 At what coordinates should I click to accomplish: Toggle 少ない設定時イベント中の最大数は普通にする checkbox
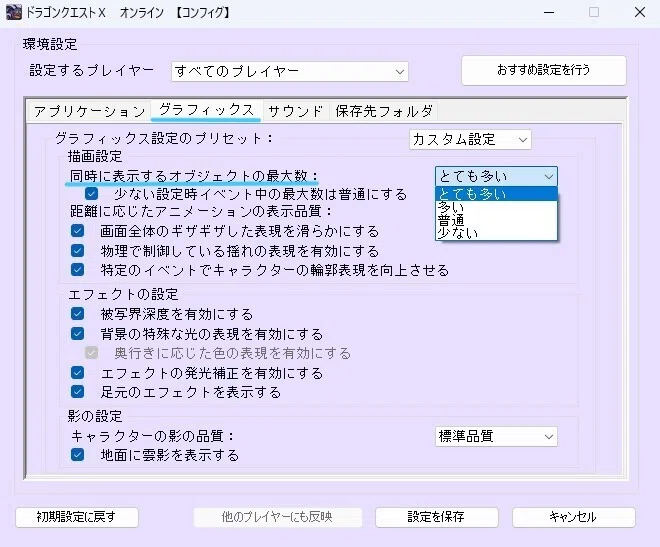[91, 194]
